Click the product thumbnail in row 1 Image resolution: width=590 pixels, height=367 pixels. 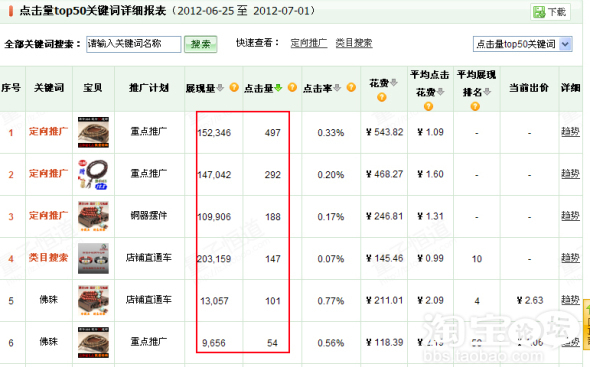(93, 132)
